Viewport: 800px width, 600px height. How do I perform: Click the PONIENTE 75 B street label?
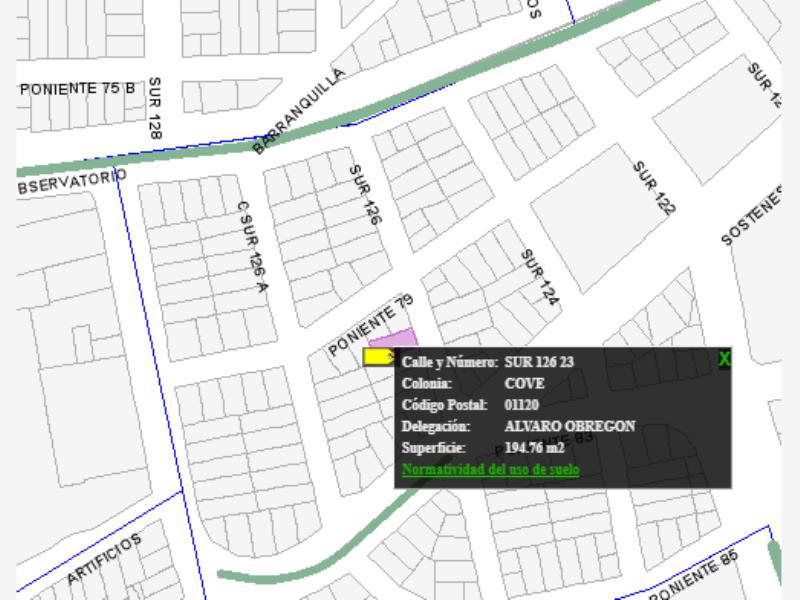[x=78, y=89]
